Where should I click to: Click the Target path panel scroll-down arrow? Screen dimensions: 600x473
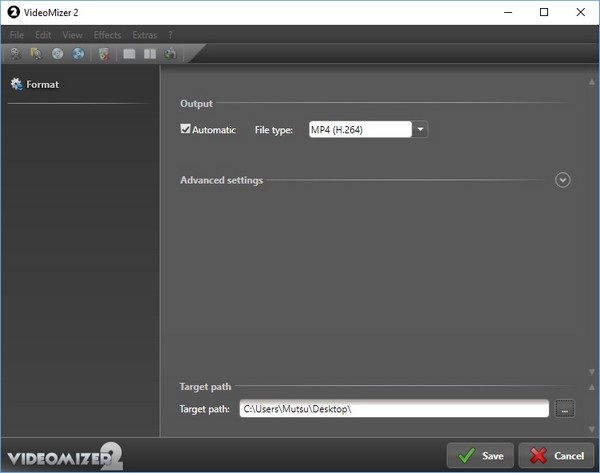pos(592,429)
